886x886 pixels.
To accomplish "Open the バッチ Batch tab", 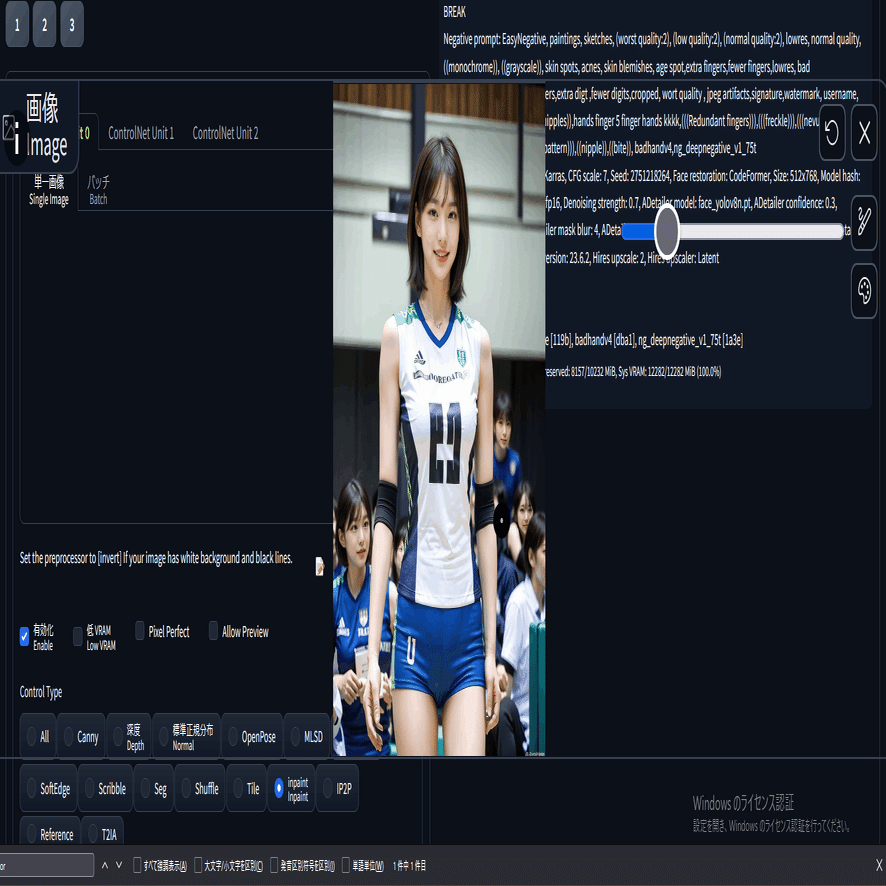I will coord(98,190).
